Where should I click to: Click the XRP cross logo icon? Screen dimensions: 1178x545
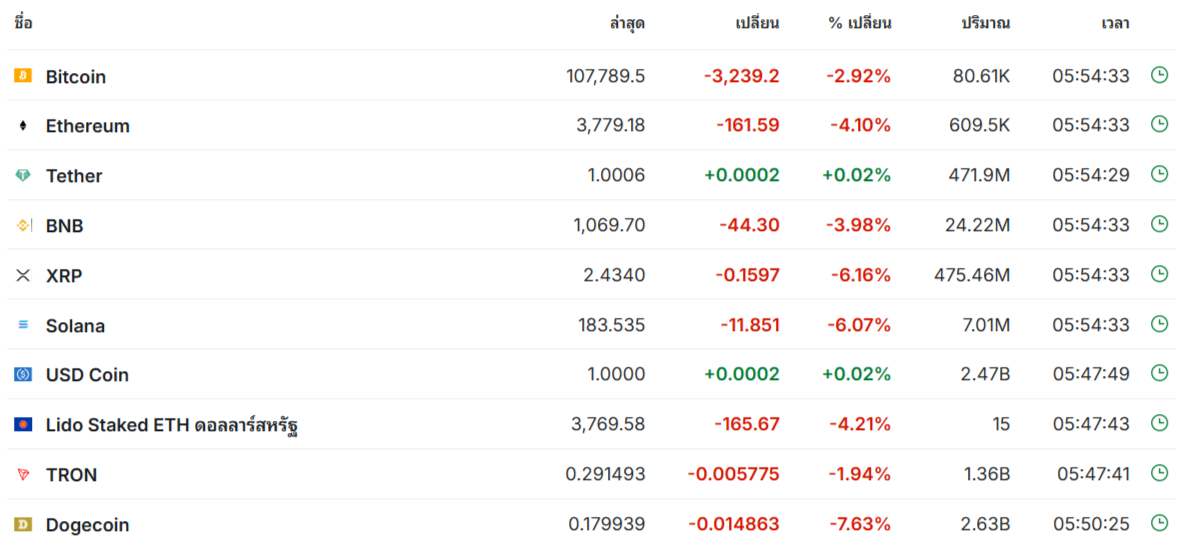[x=23, y=275]
